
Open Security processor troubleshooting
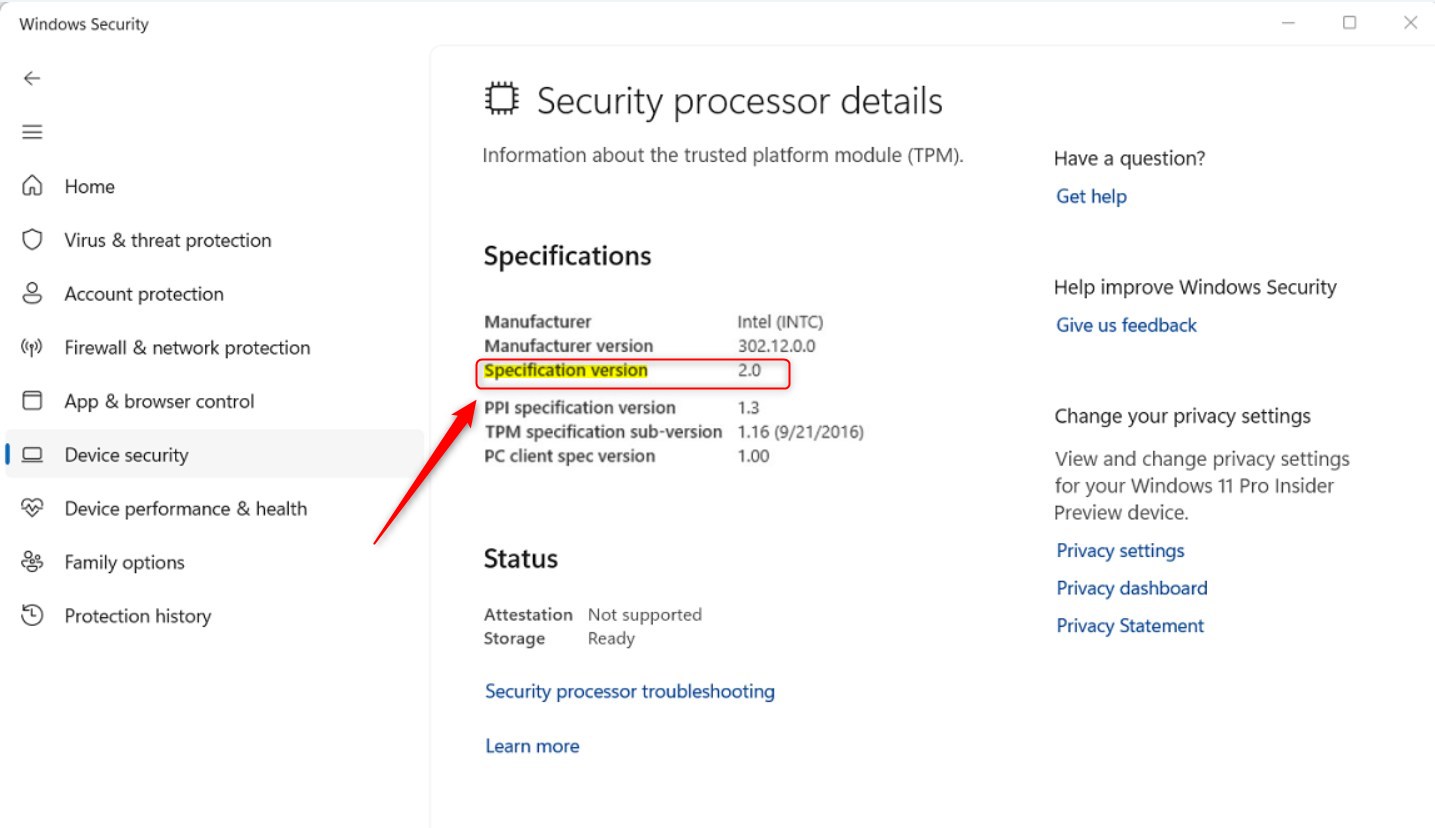click(629, 691)
